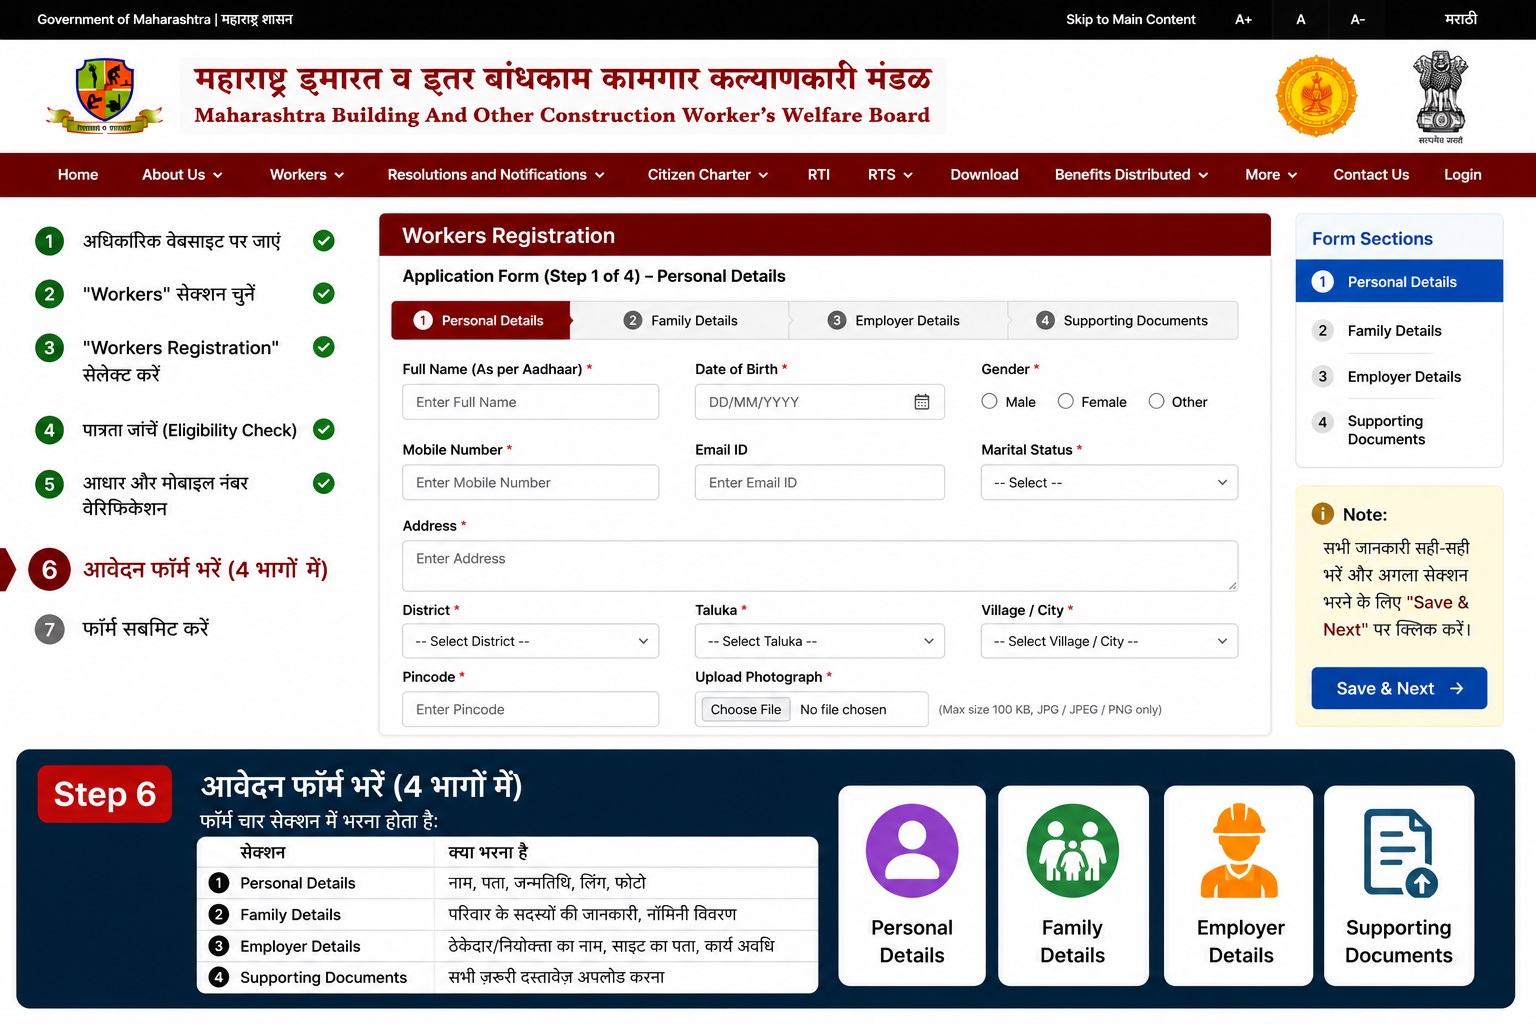This screenshot has width=1536, height=1024.
Task: Click the green Family Details card icon
Action: (x=1072, y=851)
